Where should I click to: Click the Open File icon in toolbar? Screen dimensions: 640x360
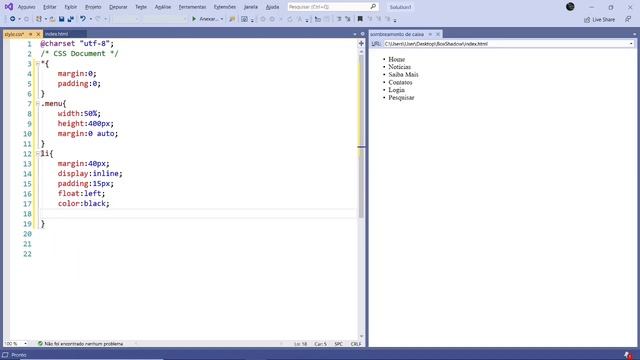pos(52,19)
